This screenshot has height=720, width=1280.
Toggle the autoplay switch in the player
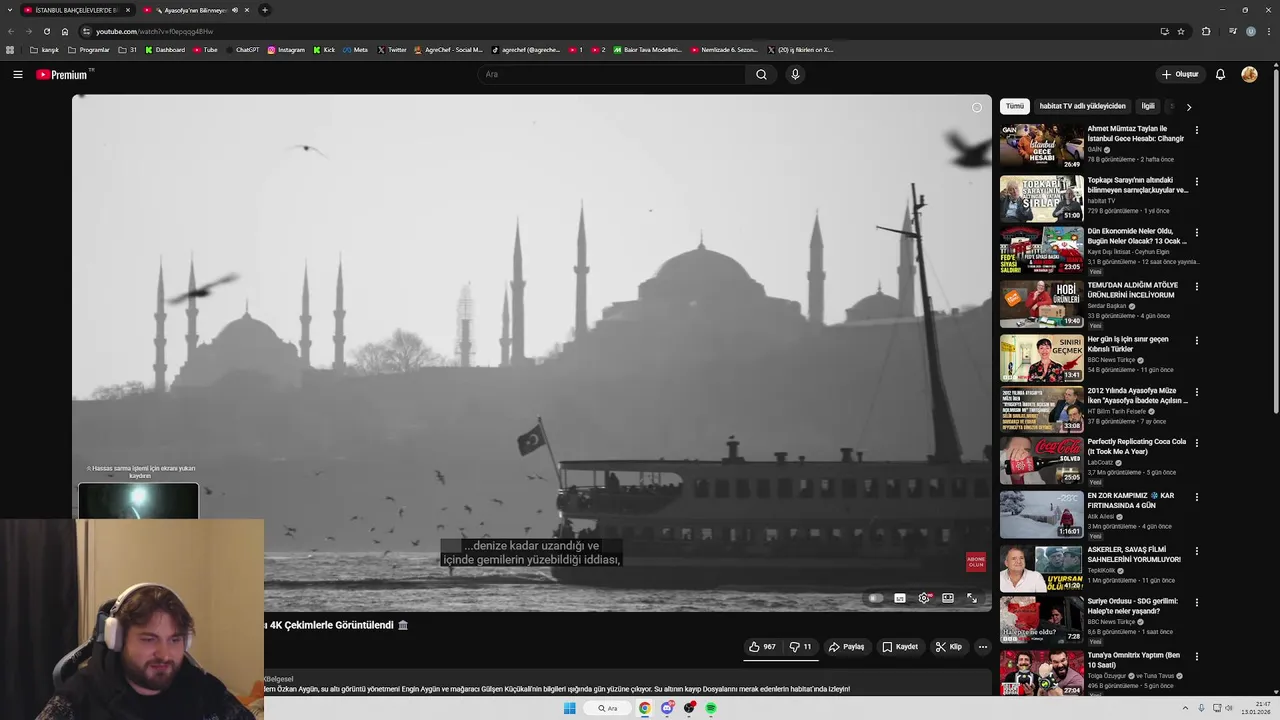click(876, 598)
